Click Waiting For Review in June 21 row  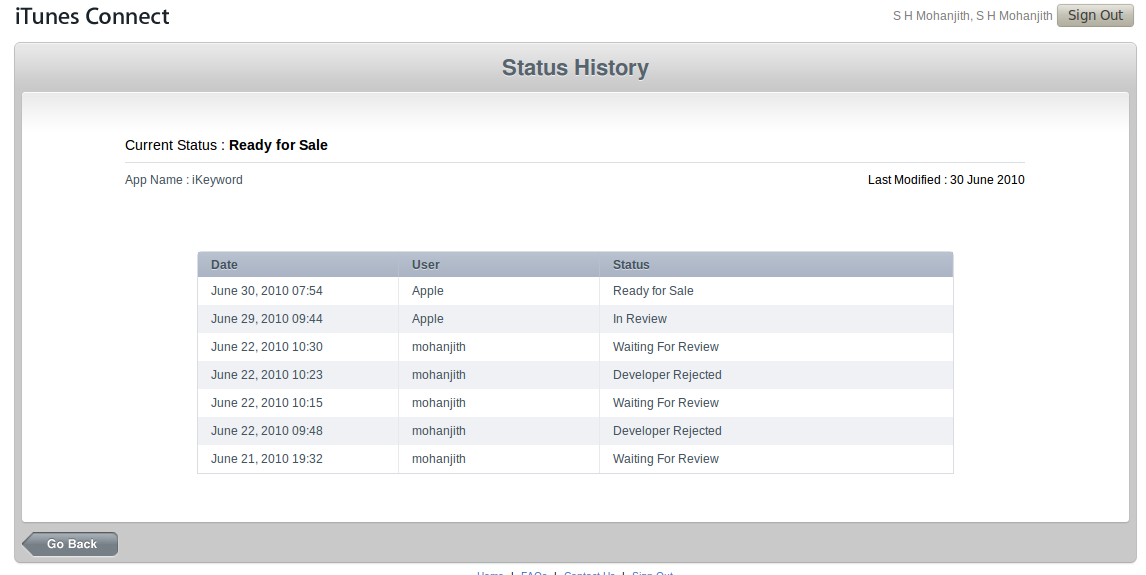(x=665, y=459)
